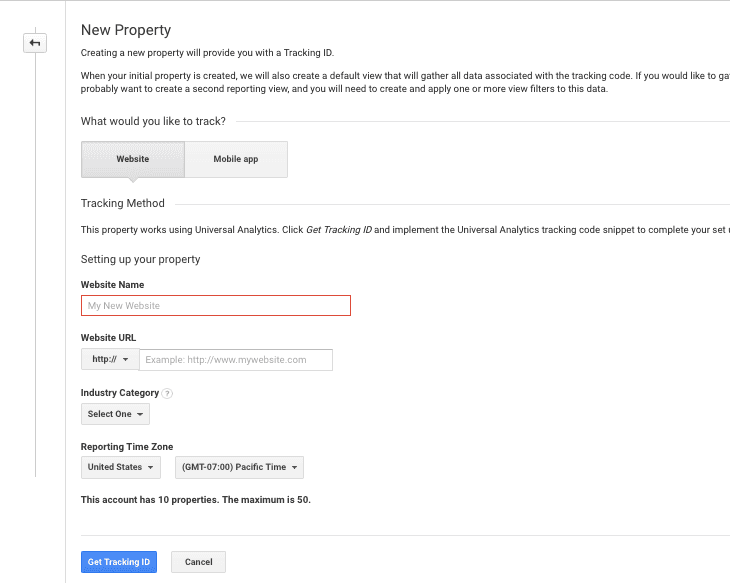Image resolution: width=730 pixels, height=583 pixels.
Task: Click the Website Name field label
Action: click(x=112, y=285)
